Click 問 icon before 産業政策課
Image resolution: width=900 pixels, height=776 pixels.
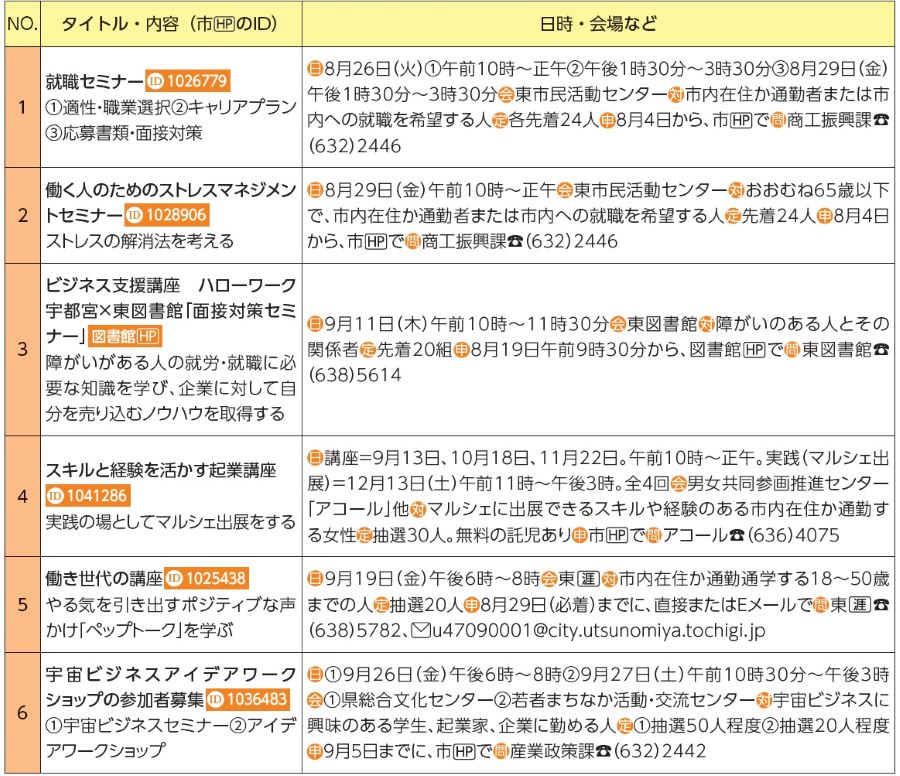pyautogui.click(x=501, y=751)
